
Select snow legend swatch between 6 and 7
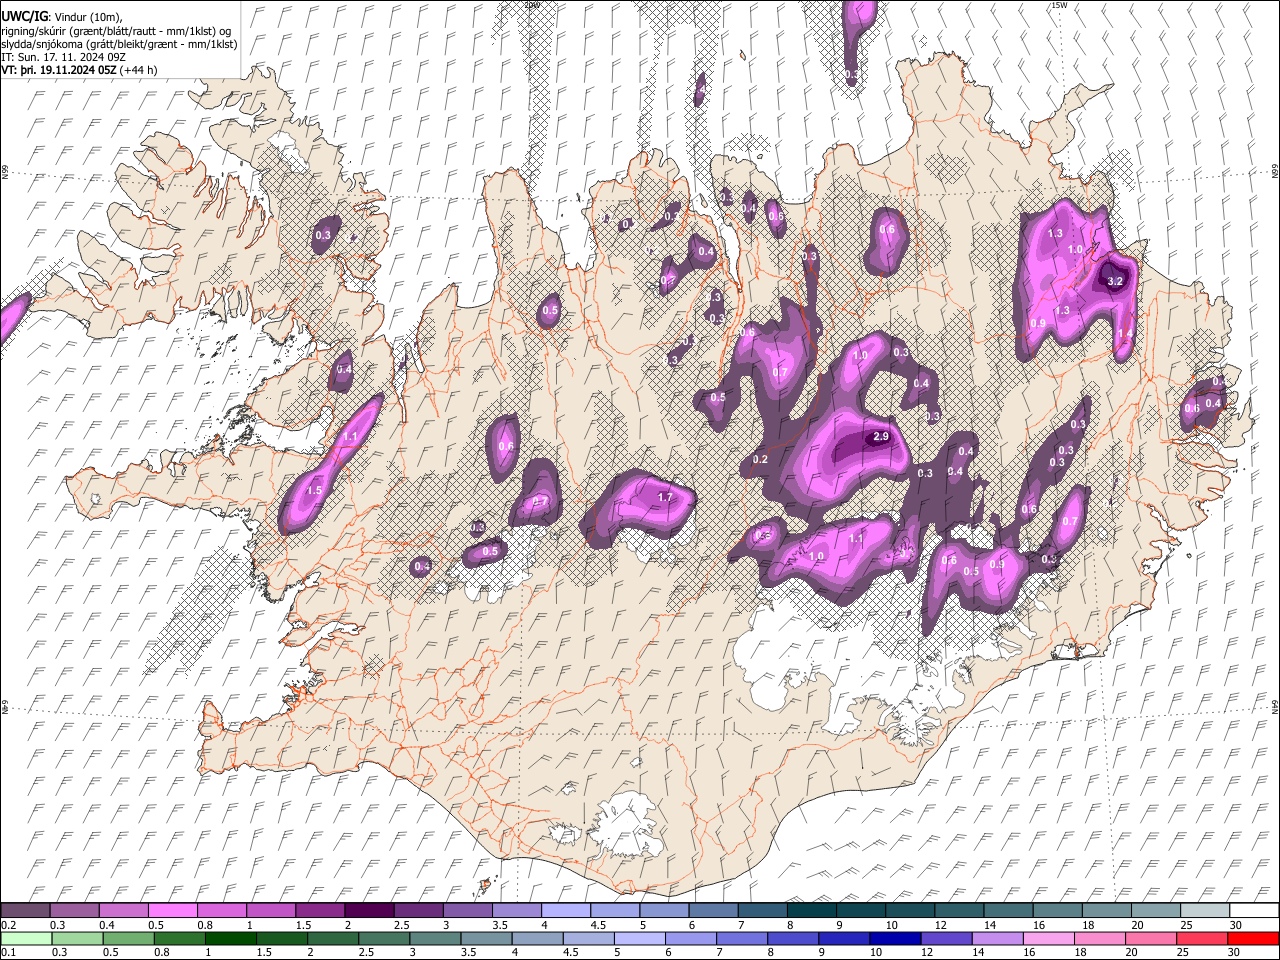(x=713, y=911)
